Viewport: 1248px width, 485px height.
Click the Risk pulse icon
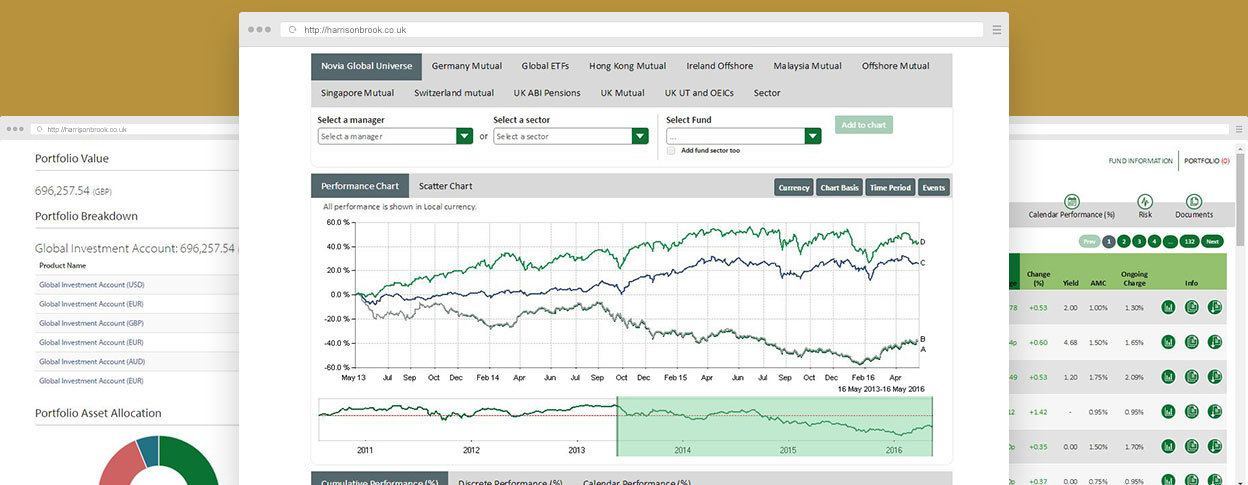coord(1145,201)
